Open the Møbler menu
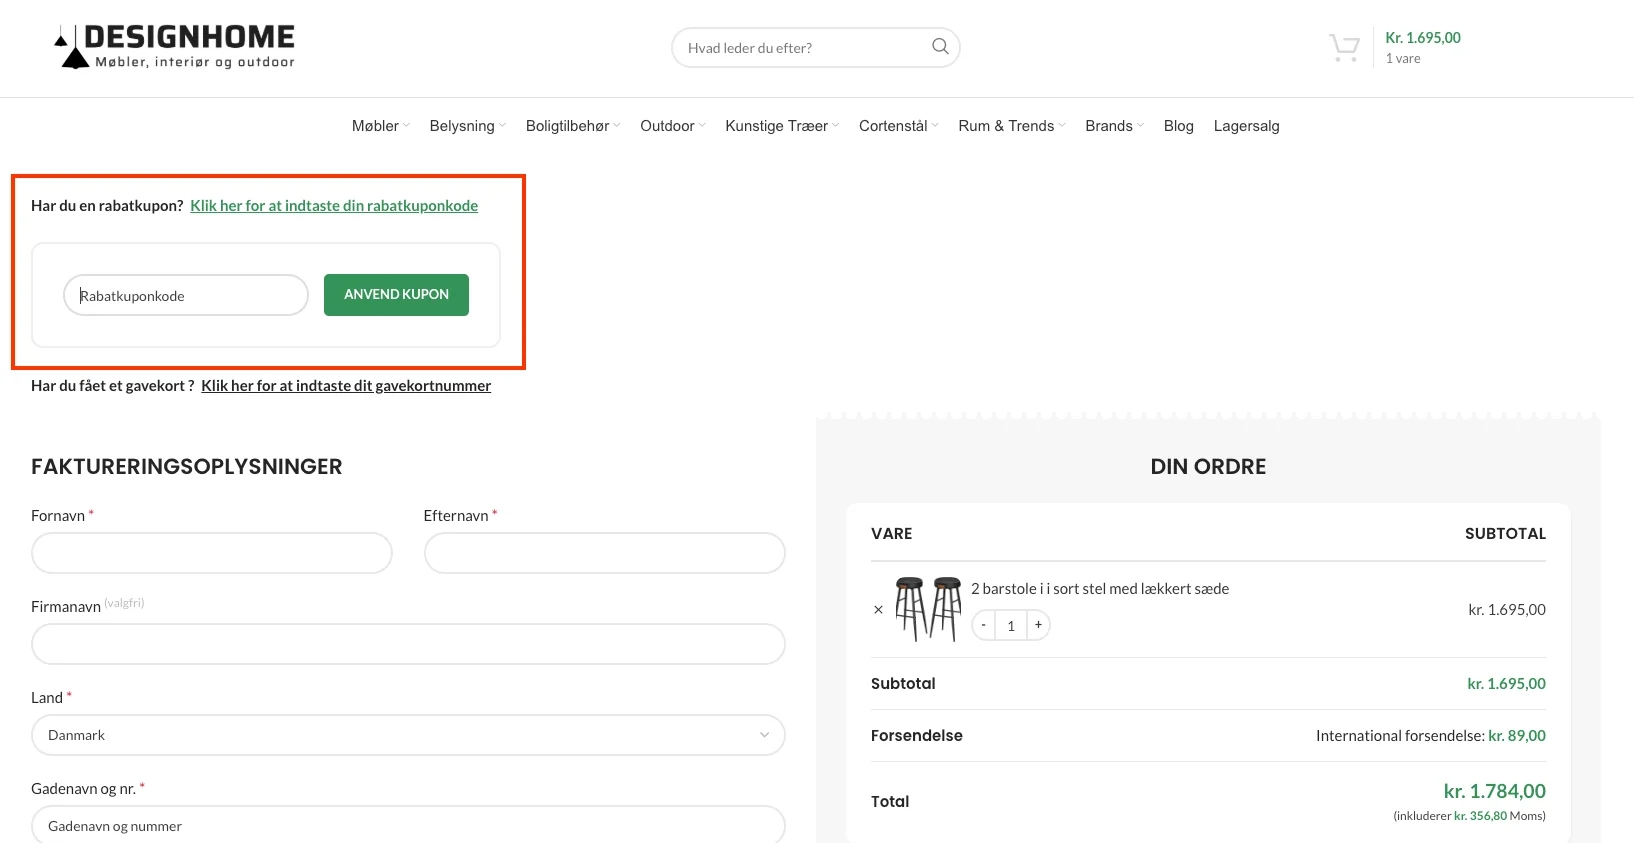 [x=375, y=126]
